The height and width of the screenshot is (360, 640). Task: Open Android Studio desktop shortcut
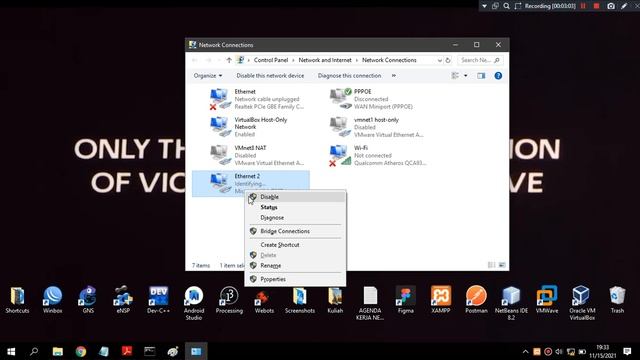(194, 303)
